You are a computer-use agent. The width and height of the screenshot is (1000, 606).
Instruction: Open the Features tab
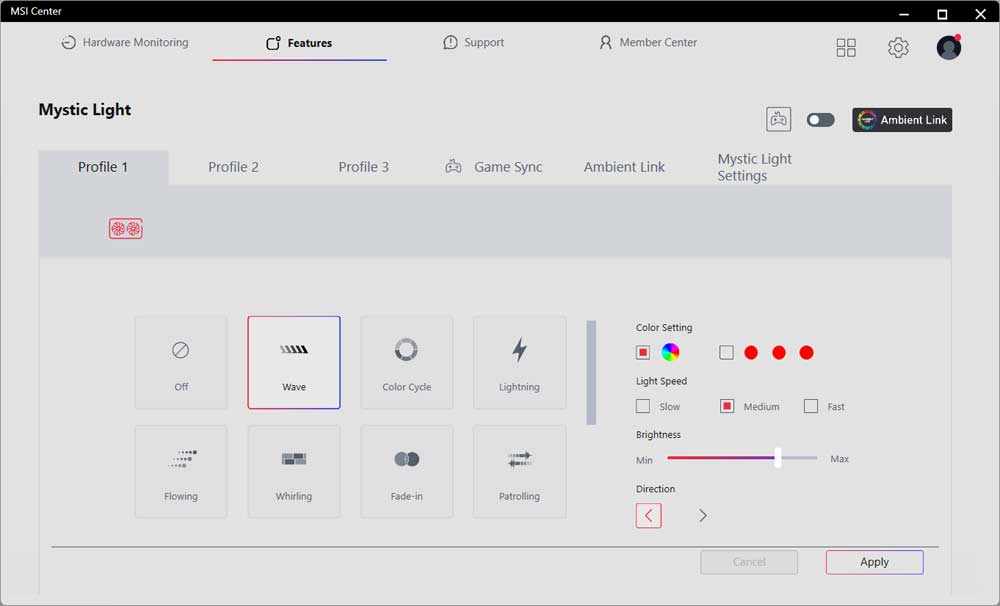[x=299, y=43]
